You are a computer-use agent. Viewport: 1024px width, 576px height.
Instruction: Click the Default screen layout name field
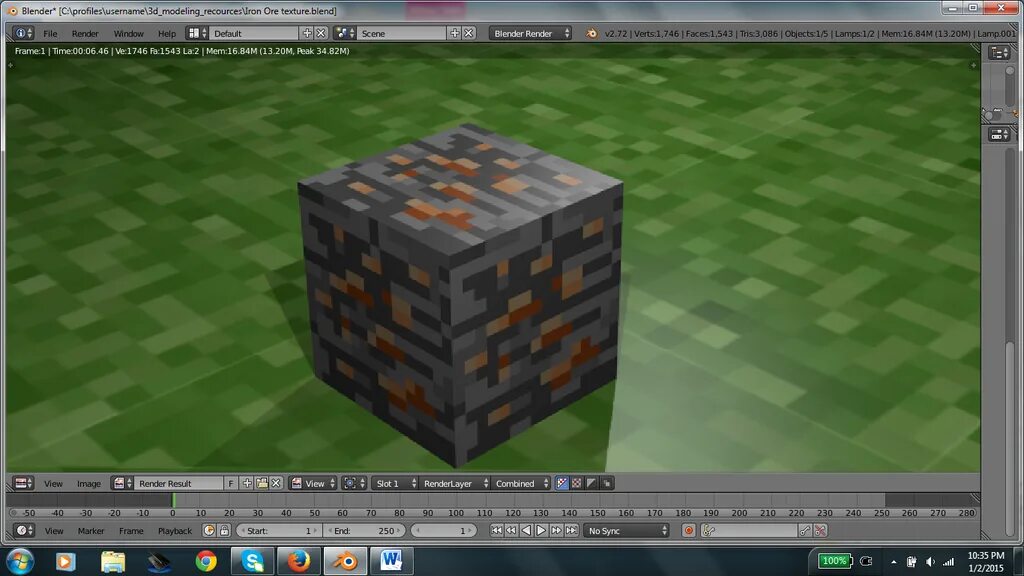pos(255,33)
